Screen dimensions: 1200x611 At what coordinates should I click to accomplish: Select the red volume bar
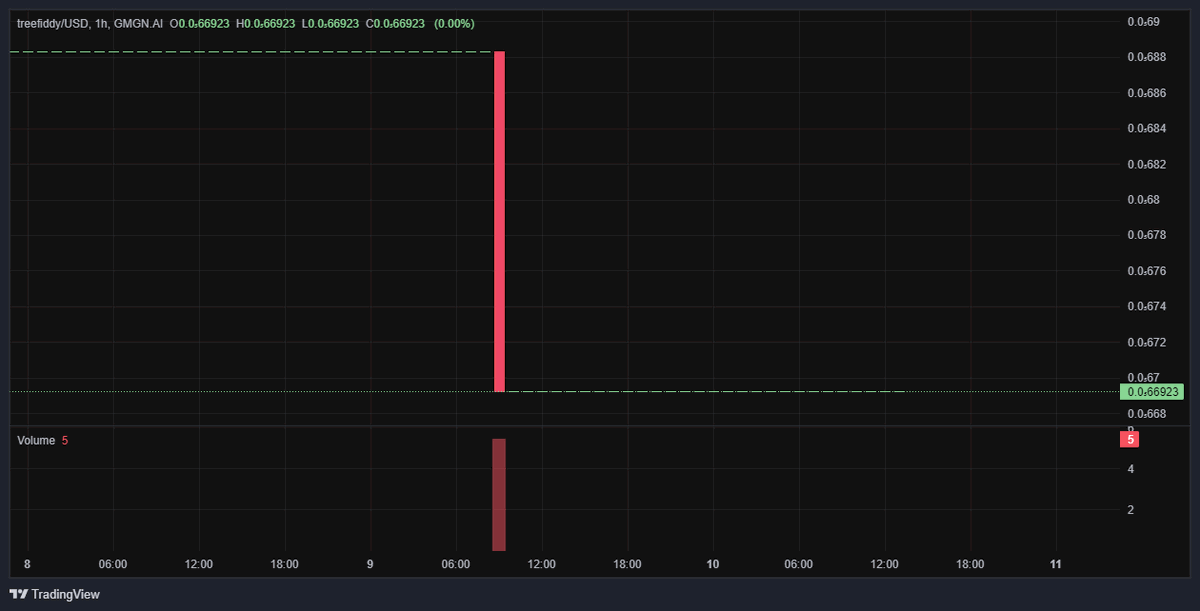(499, 494)
